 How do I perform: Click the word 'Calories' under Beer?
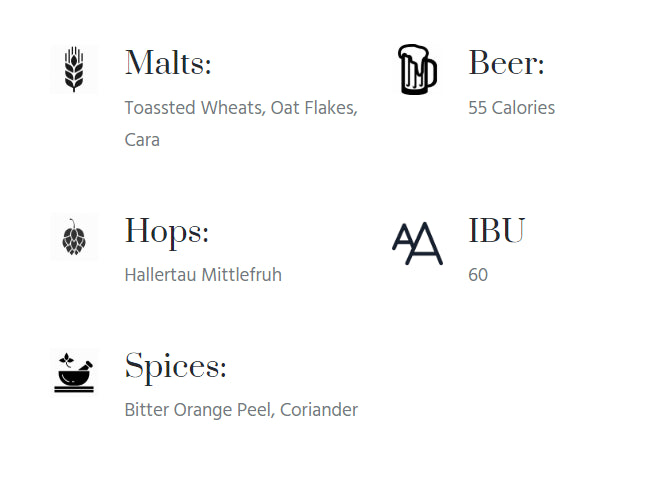[x=523, y=107]
